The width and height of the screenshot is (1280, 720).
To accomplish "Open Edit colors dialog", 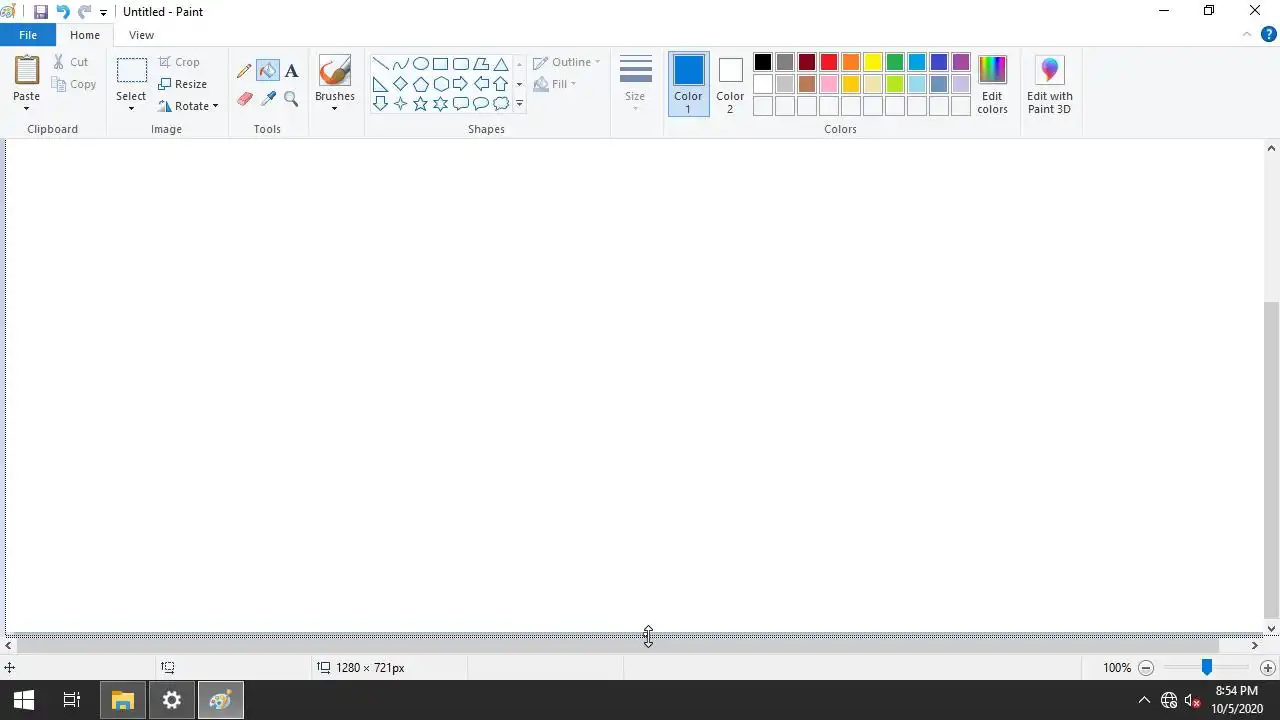I will tap(992, 85).
